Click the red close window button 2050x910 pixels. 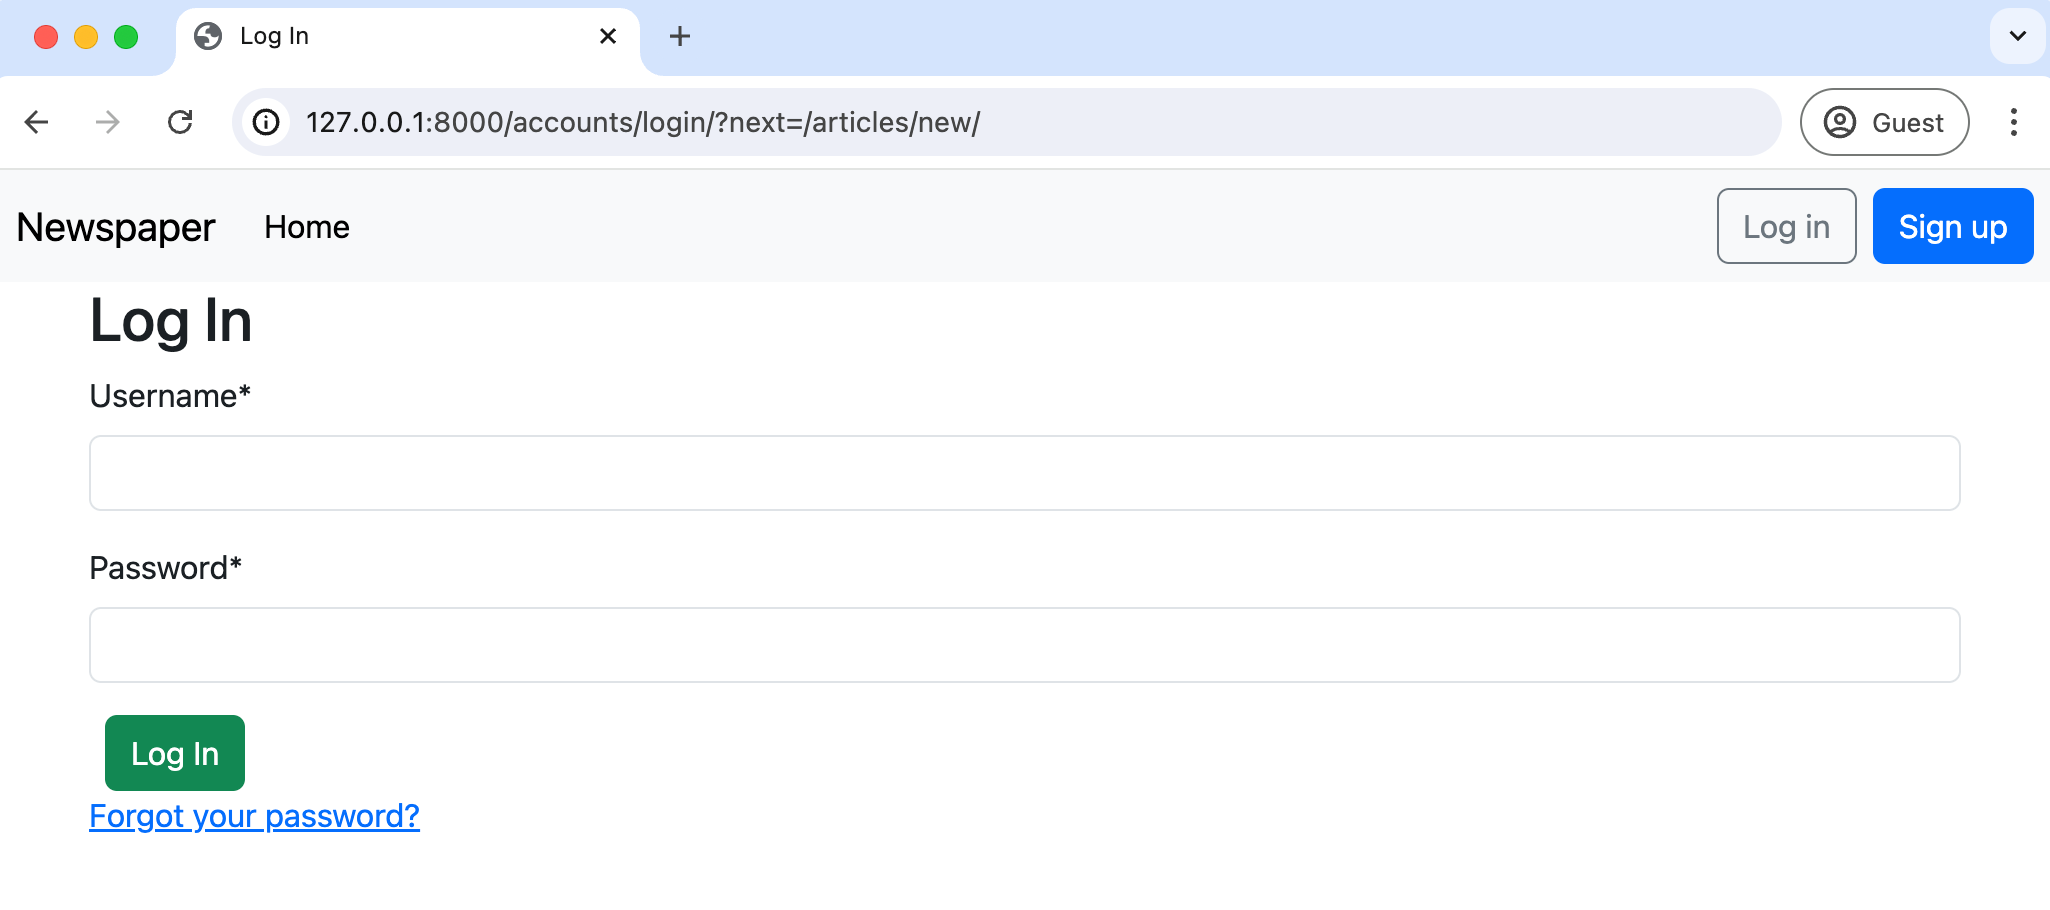pyautogui.click(x=46, y=37)
